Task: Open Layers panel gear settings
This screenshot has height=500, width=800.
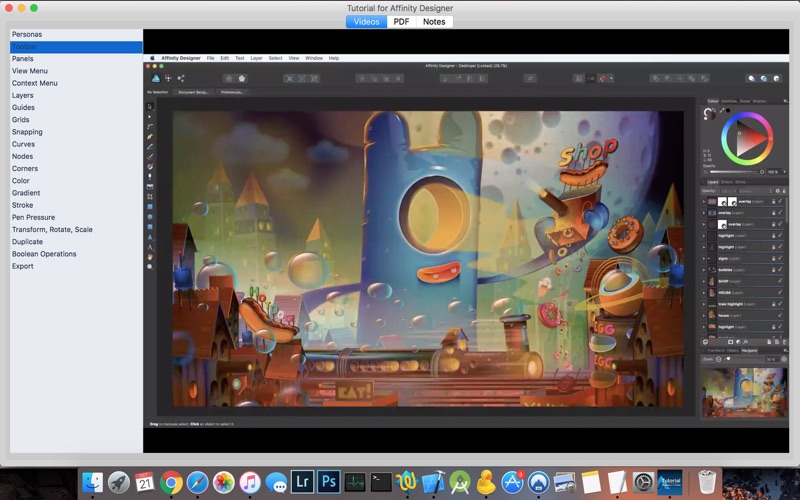Action: [778, 191]
